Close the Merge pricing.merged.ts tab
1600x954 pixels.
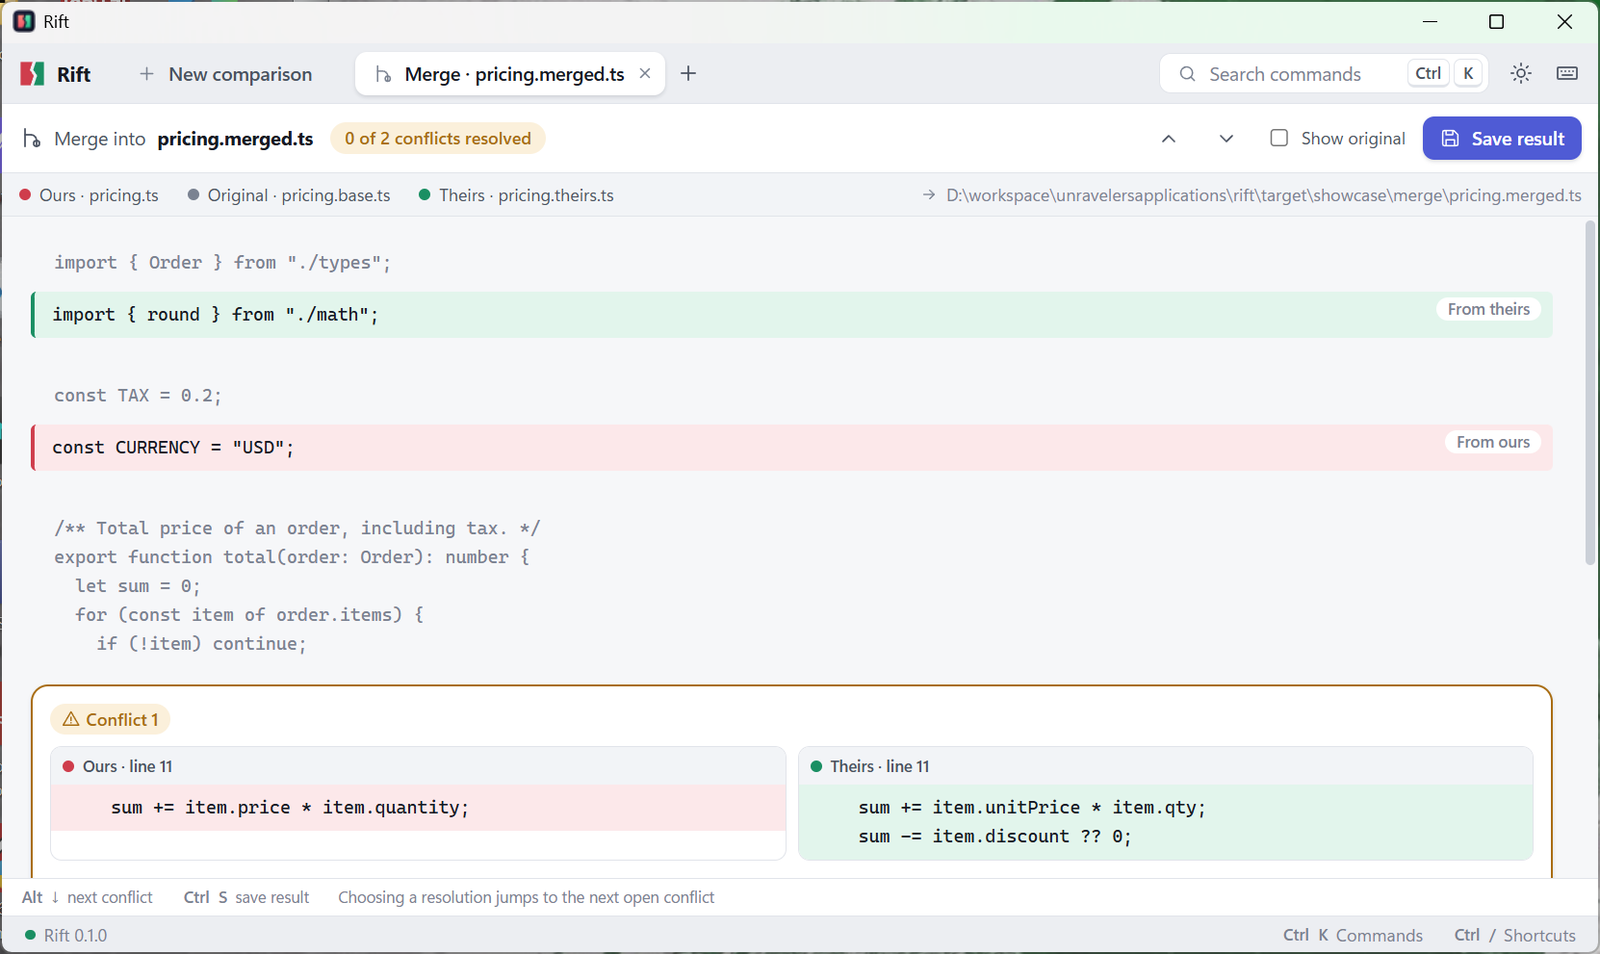(x=645, y=74)
